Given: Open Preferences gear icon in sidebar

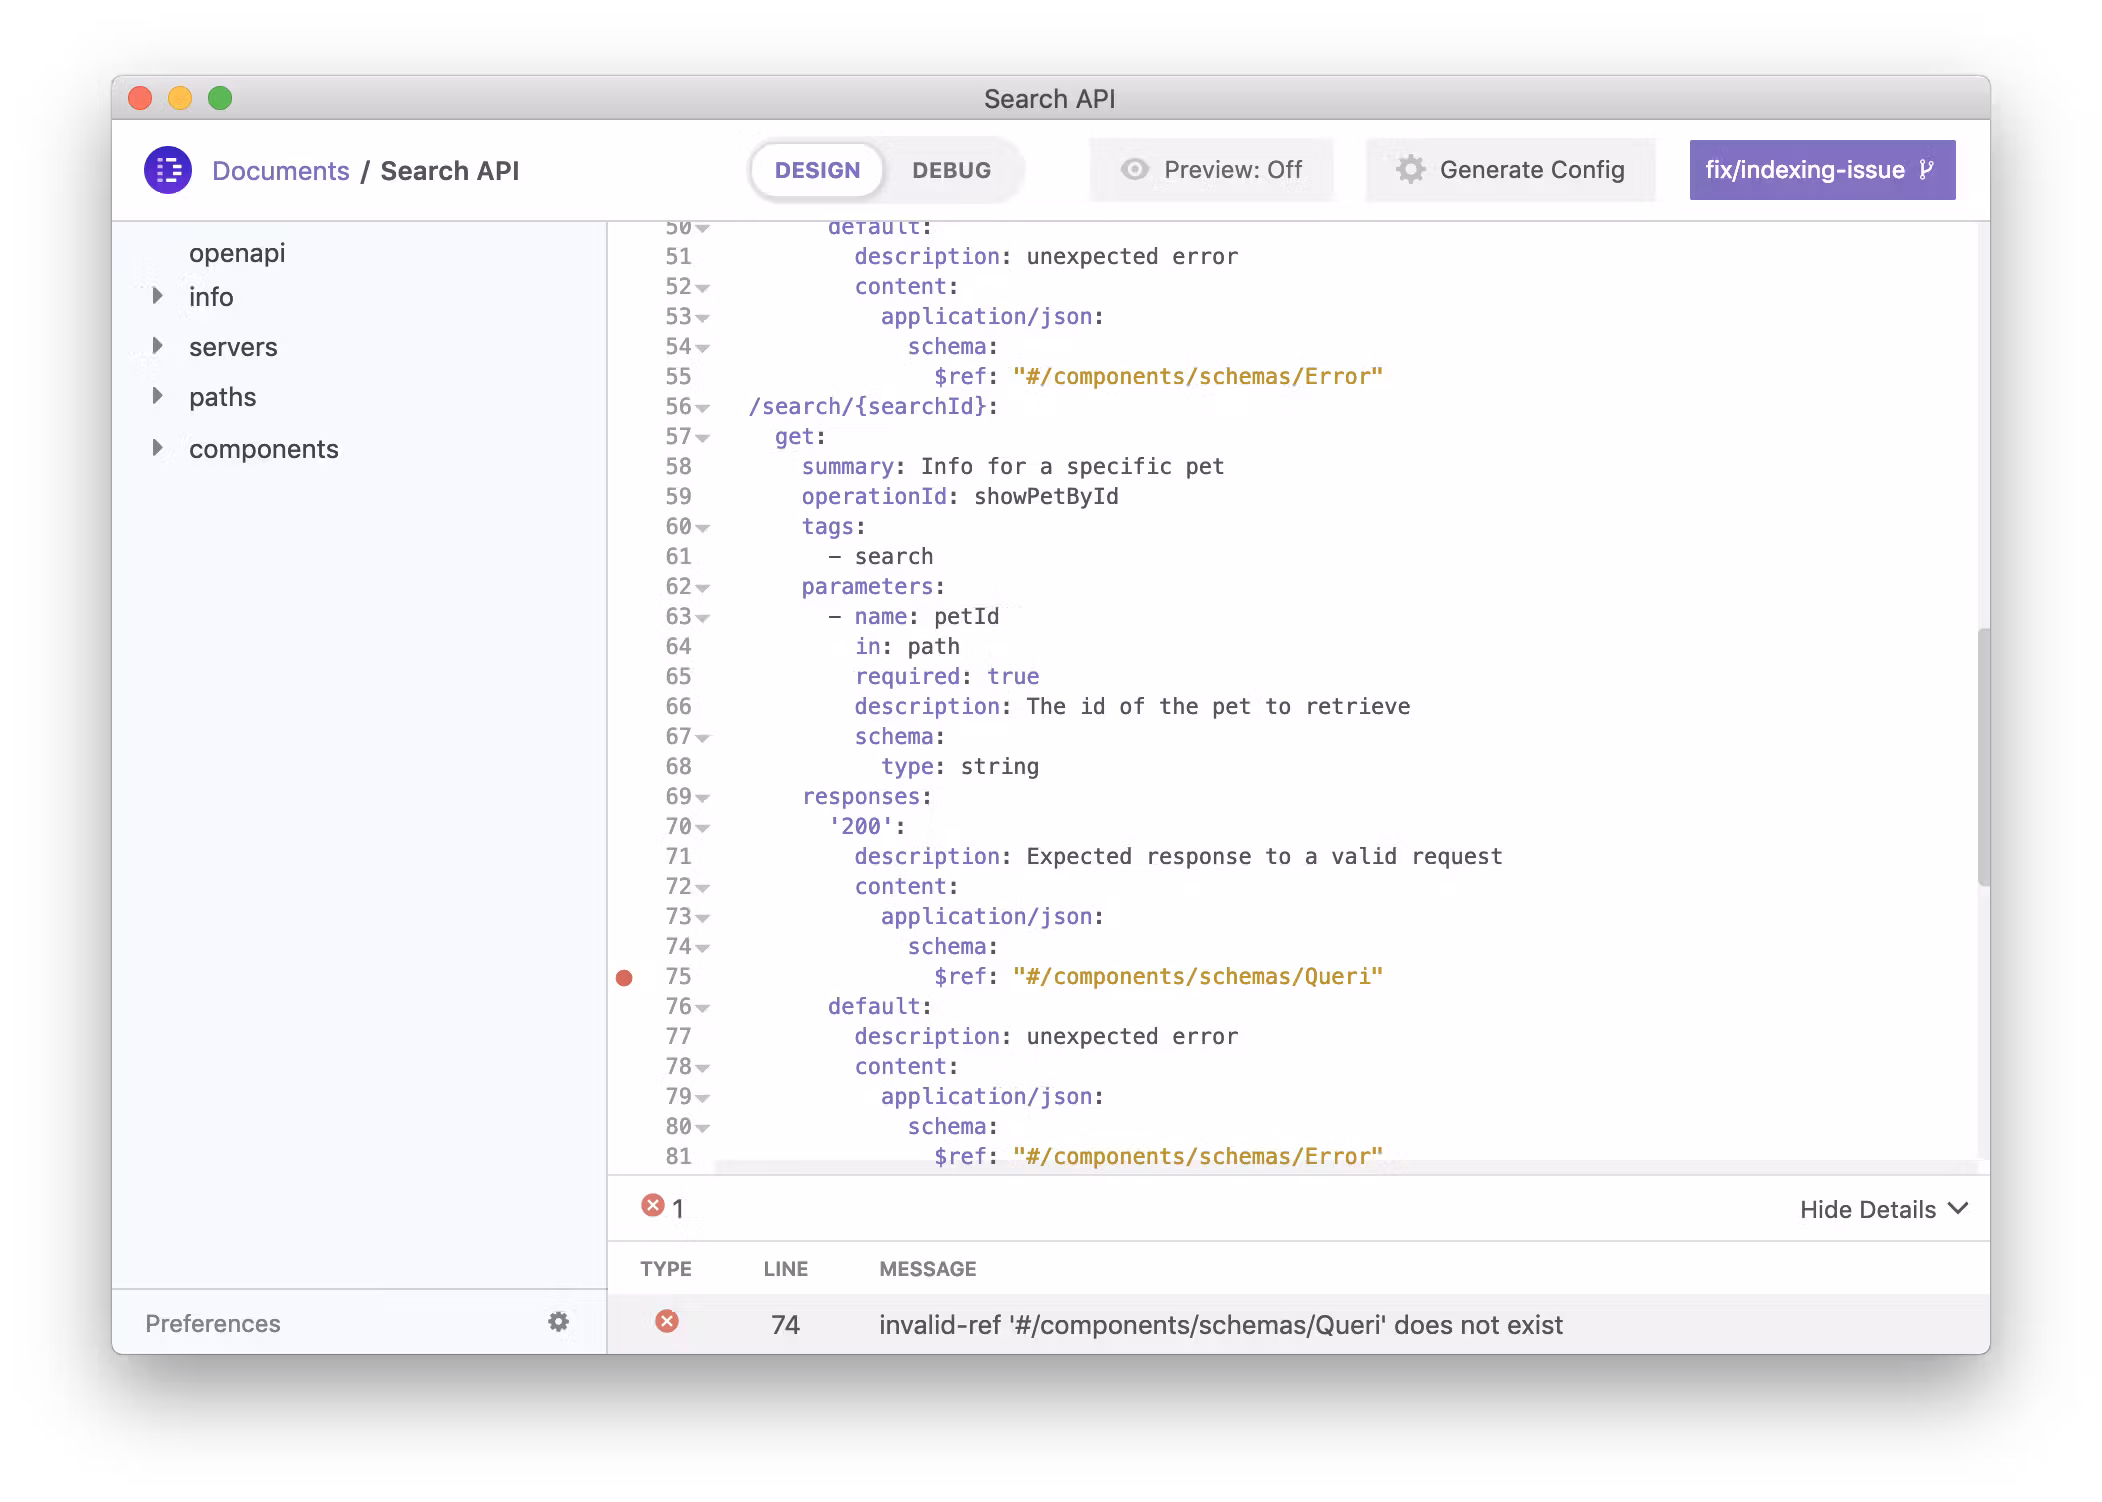Looking at the screenshot, I should (558, 1322).
